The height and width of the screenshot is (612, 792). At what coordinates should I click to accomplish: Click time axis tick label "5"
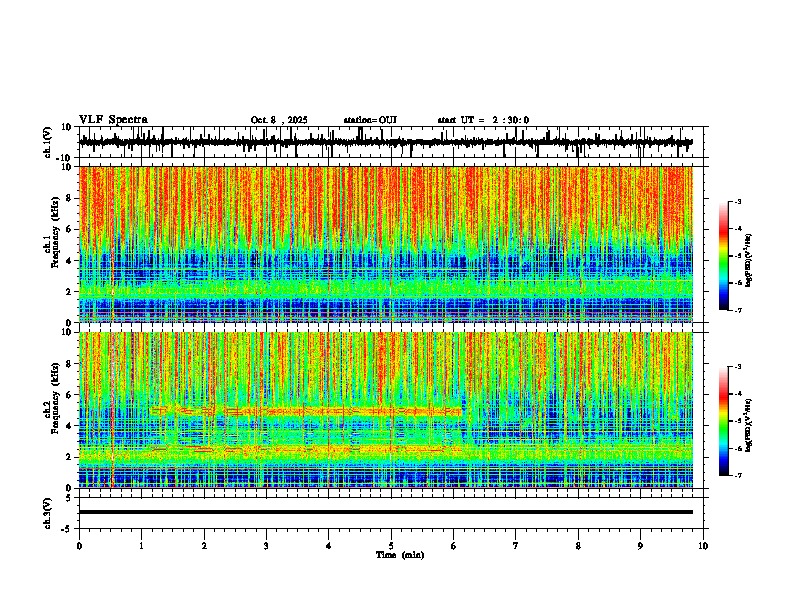click(x=391, y=546)
